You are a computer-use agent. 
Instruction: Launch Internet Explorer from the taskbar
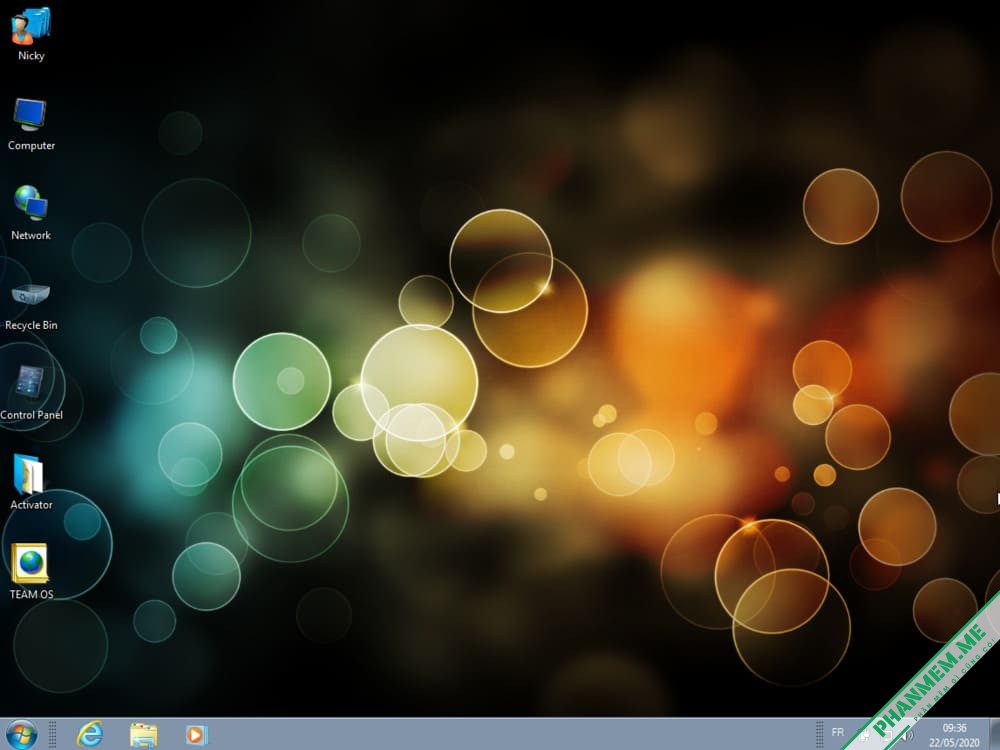[x=90, y=735]
